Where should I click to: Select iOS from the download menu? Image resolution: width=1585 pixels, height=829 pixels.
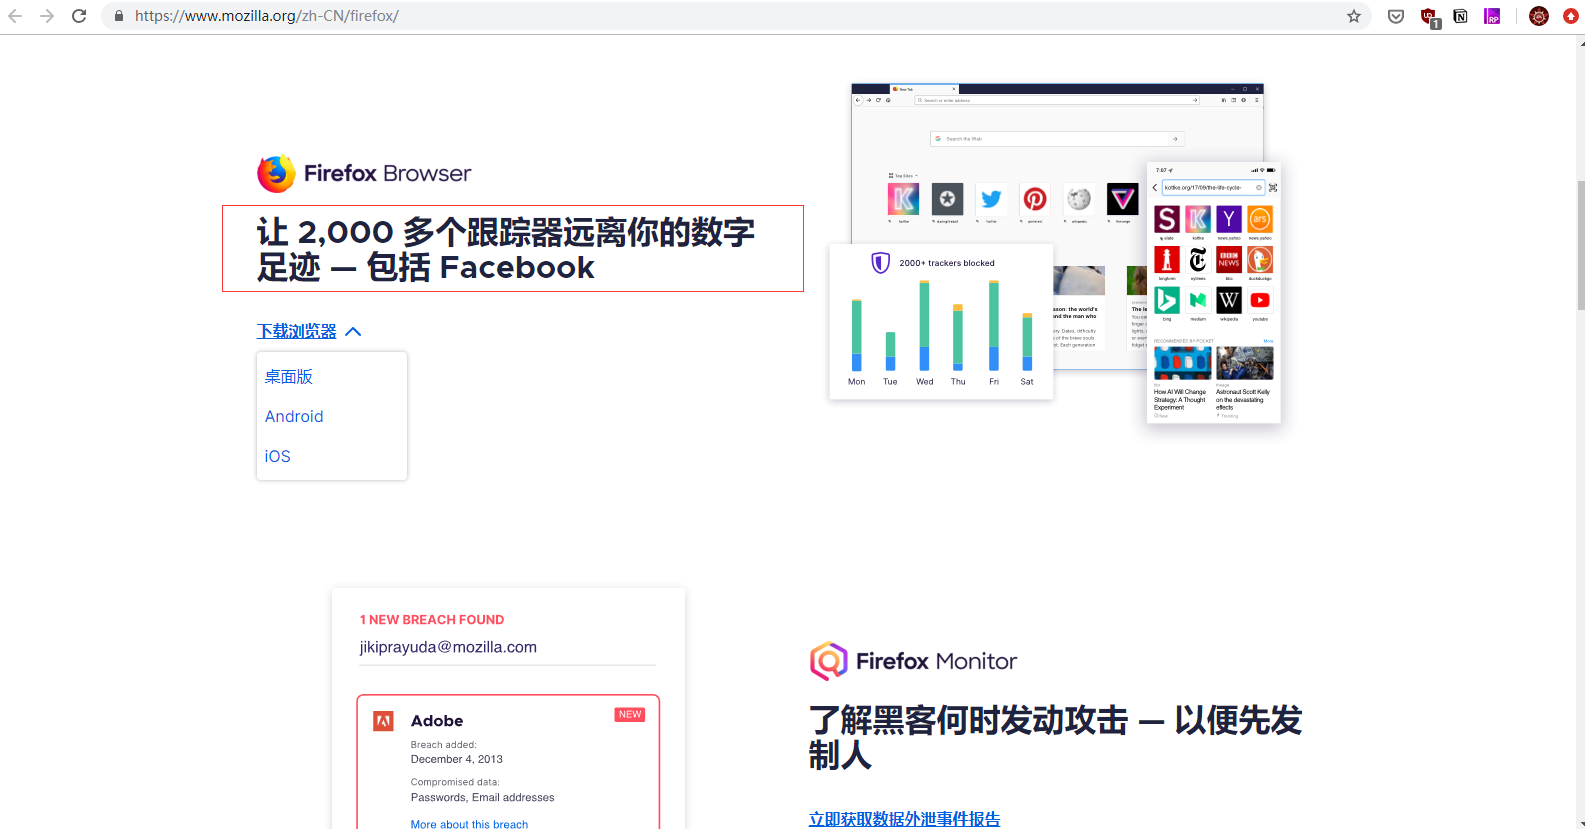[277, 456]
